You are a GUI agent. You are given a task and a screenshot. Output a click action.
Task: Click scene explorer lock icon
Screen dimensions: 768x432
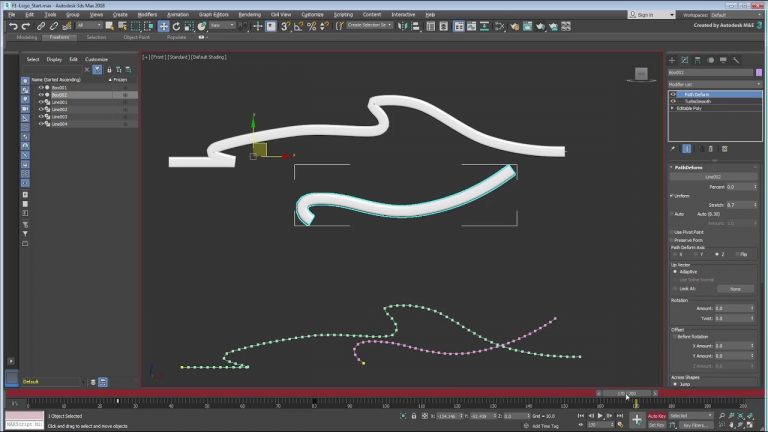click(109, 70)
